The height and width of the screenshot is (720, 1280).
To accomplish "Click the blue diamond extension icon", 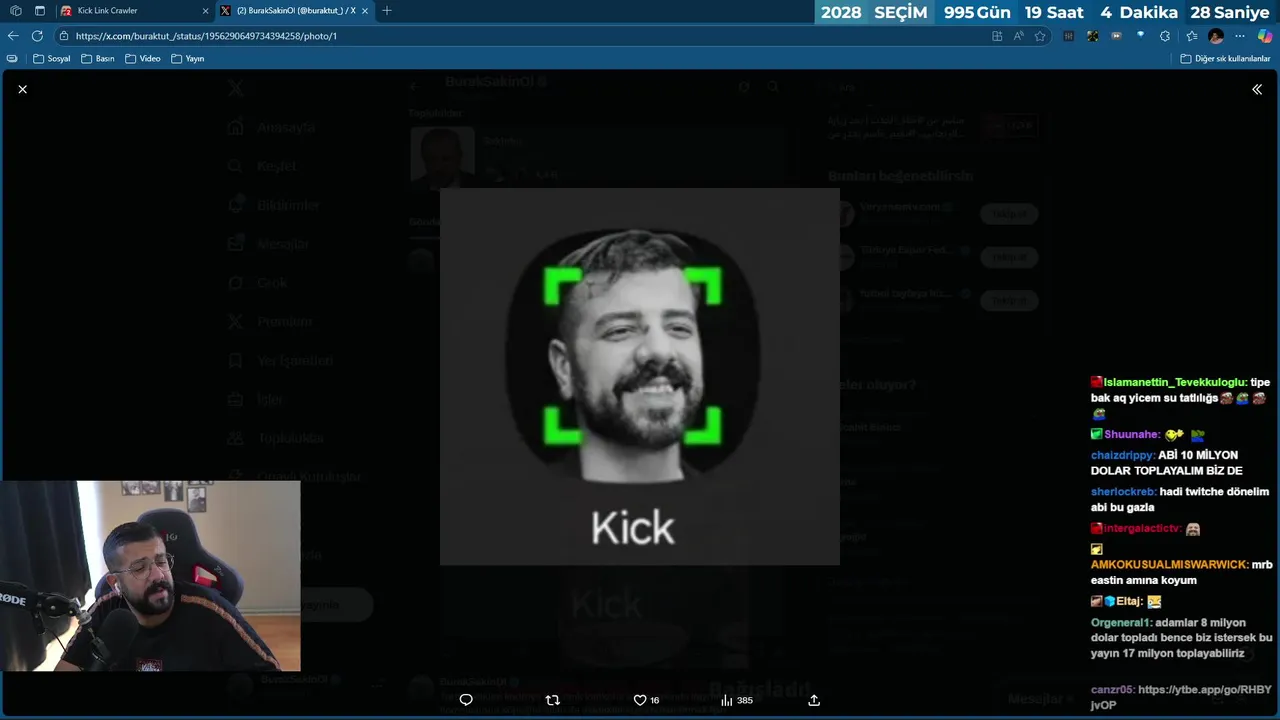I will pyautogui.click(x=1140, y=36).
